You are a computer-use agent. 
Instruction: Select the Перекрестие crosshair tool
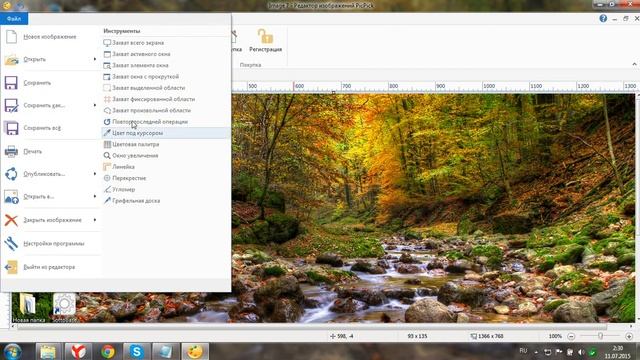(x=165, y=178)
